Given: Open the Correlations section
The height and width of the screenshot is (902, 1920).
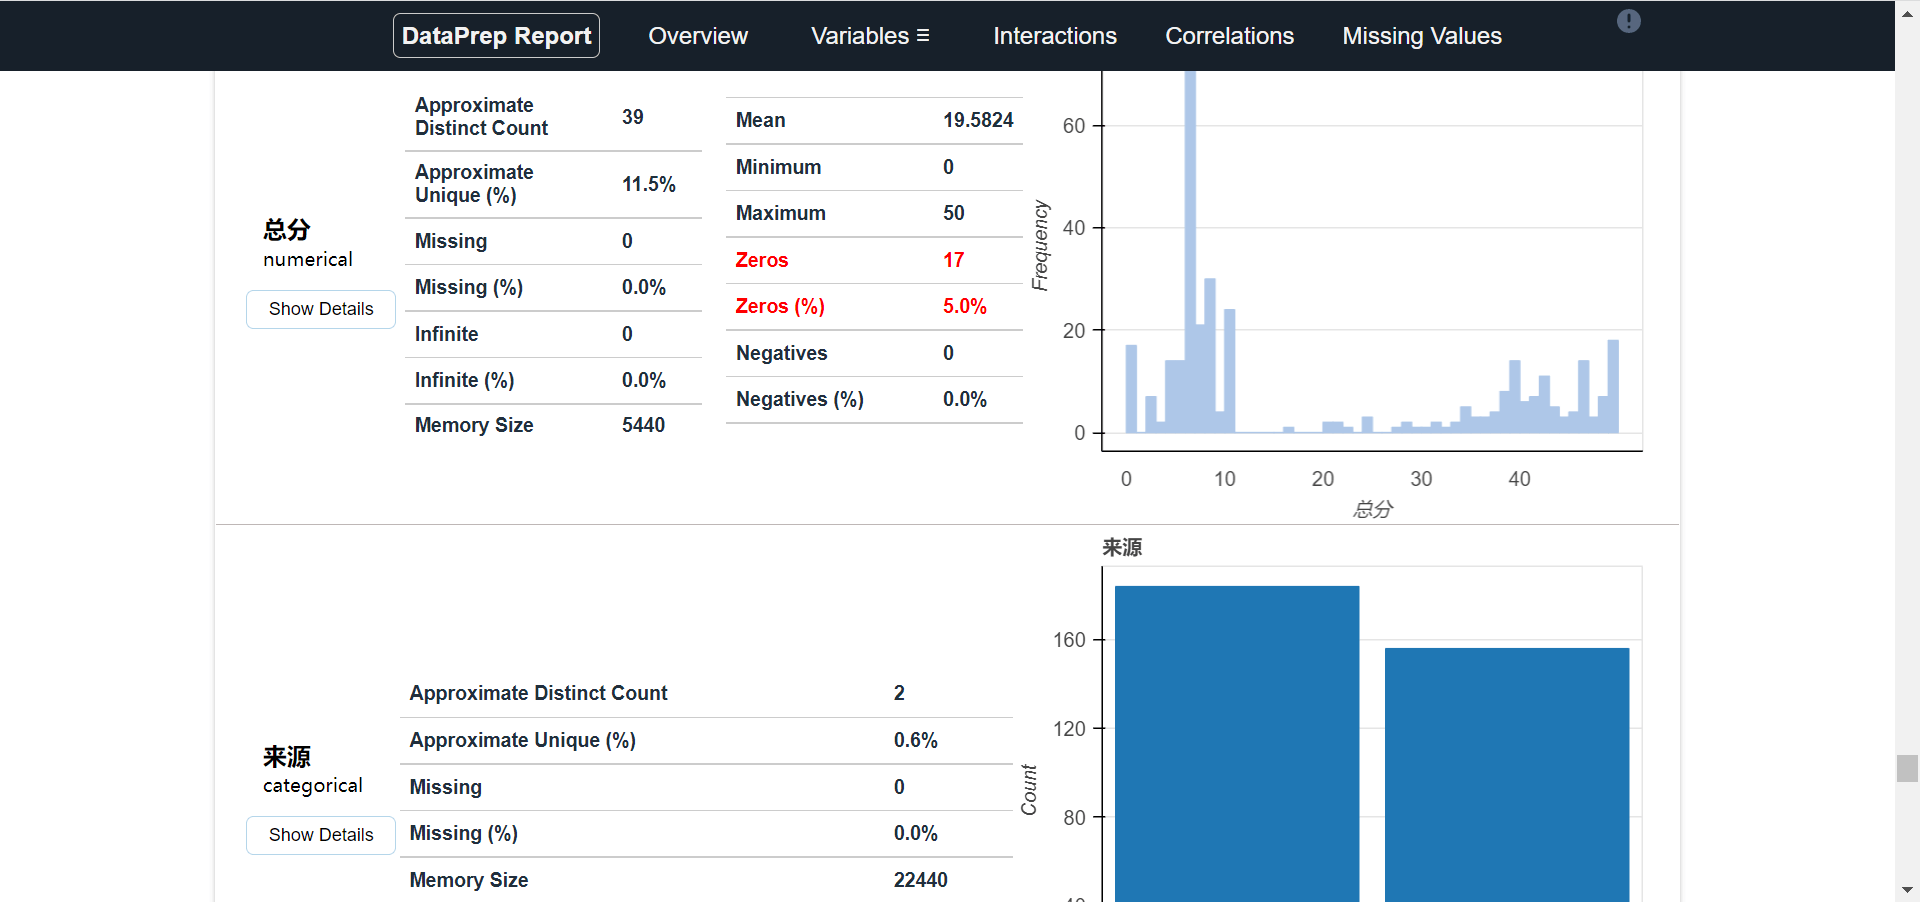Looking at the screenshot, I should (x=1229, y=36).
